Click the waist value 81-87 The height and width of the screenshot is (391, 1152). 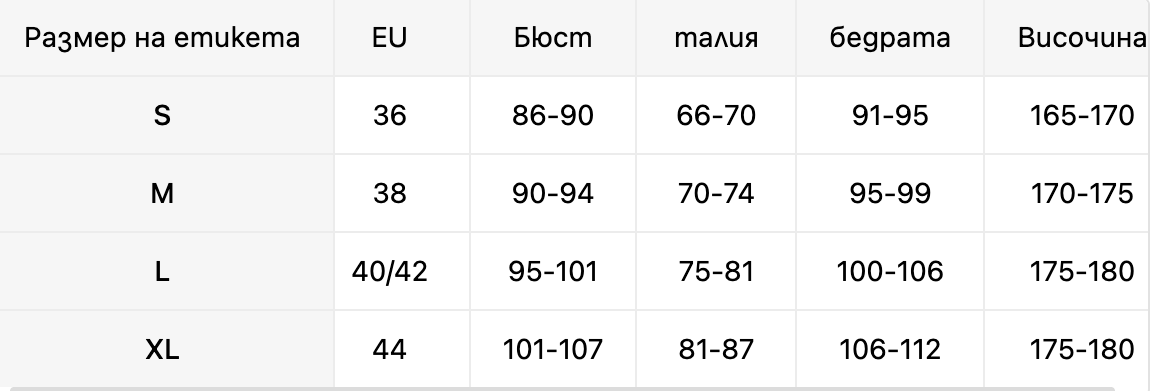[x=716, y=350]
